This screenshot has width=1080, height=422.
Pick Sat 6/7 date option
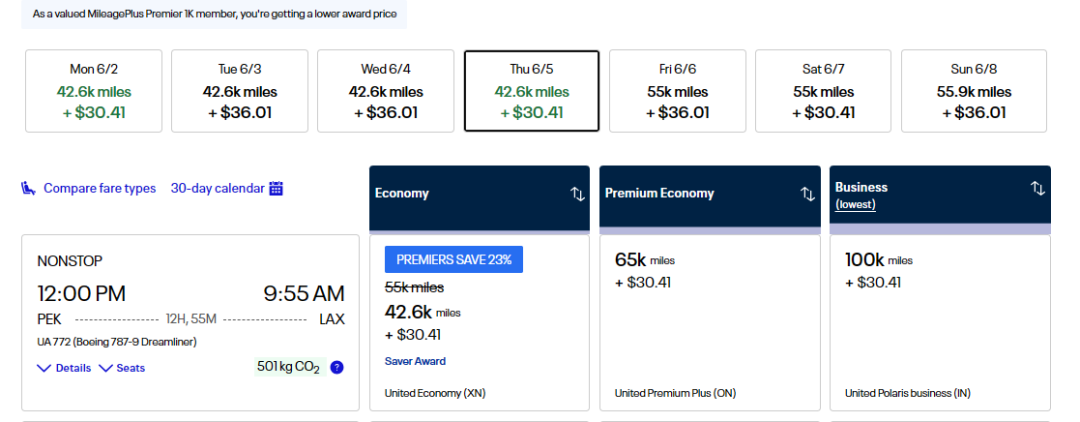click(x=823, y=91)
